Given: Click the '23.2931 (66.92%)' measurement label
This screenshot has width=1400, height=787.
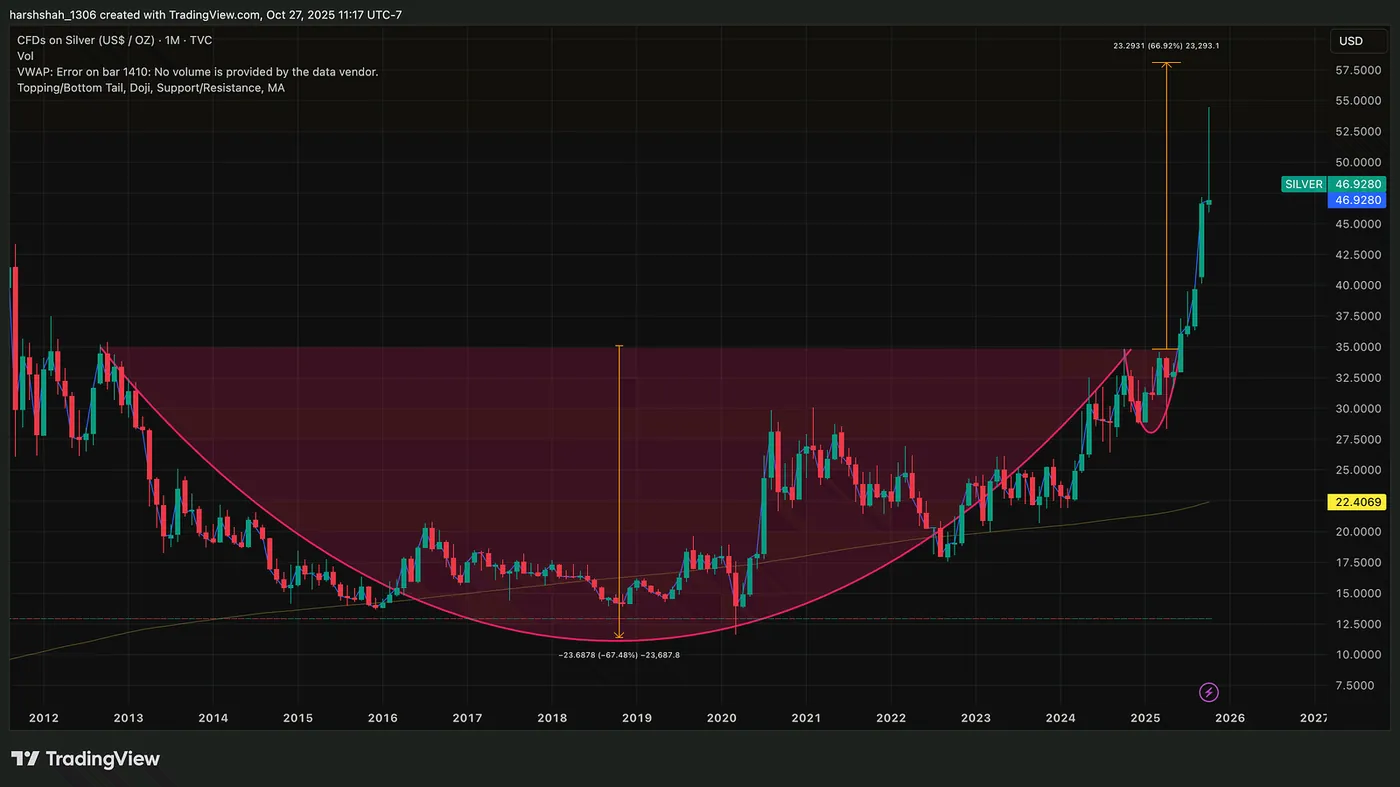Looking at the screenshot, I should click(x=1166, y=46).
